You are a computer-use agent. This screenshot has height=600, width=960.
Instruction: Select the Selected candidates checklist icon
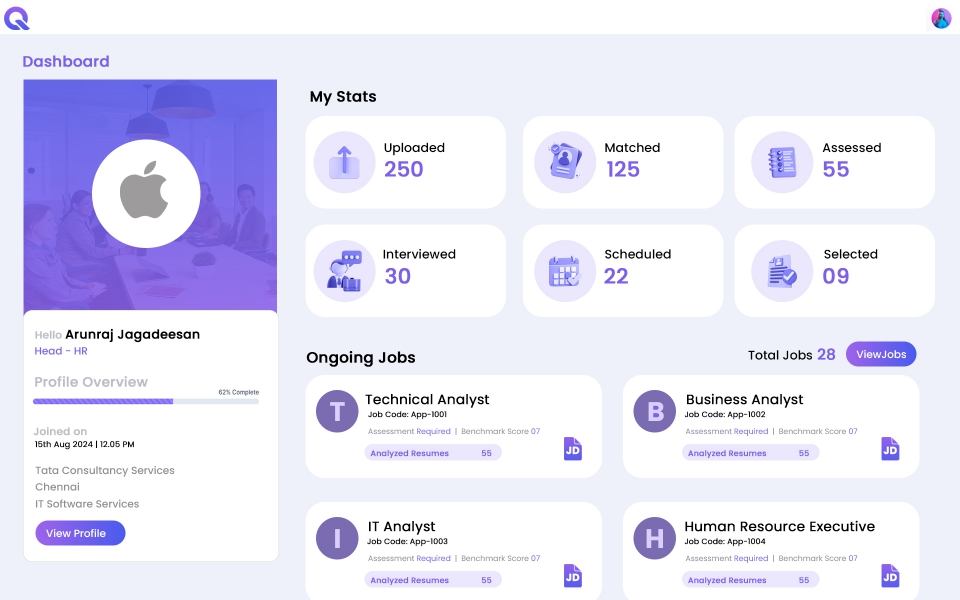coord(781,268)
